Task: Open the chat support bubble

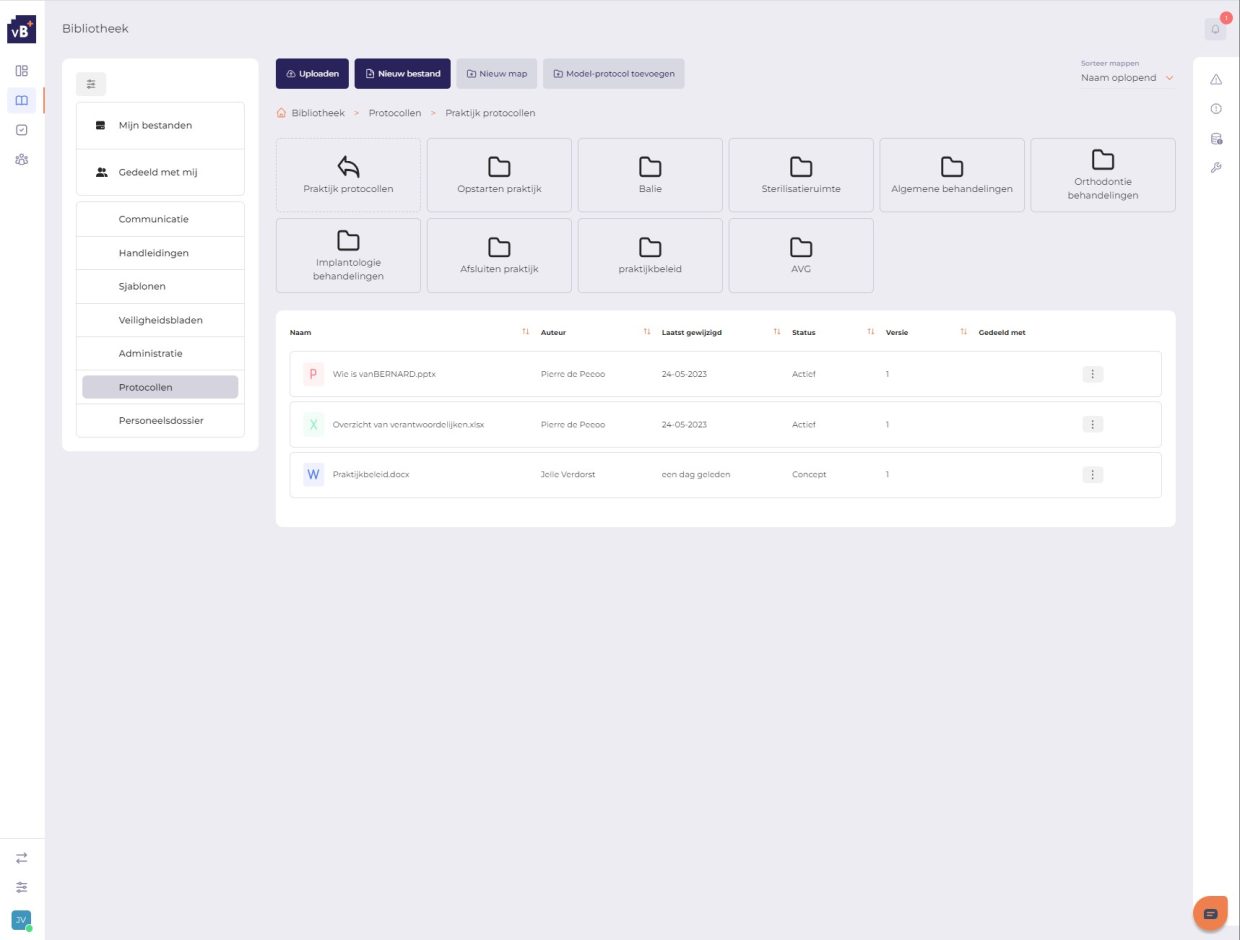Action: point(1210,914)
